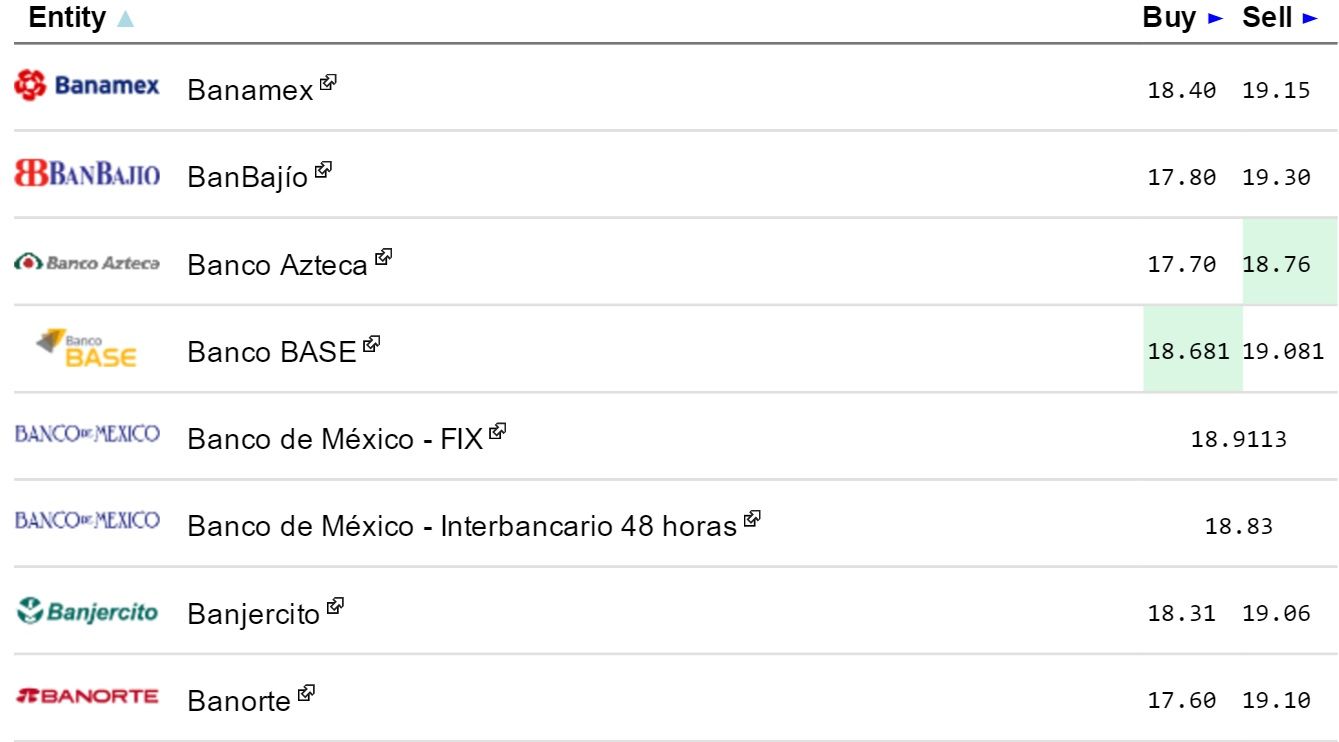Click the Banamex logo icon

click(87, 86)
